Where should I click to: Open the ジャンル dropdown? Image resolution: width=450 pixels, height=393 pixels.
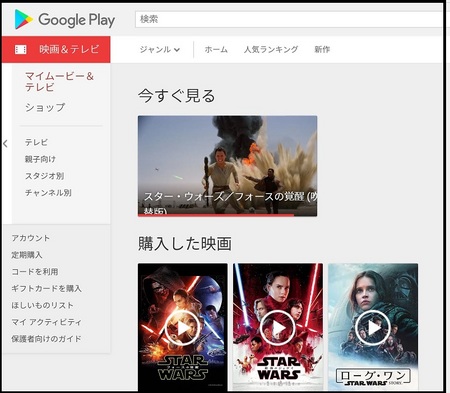click(x=160, y=50)
